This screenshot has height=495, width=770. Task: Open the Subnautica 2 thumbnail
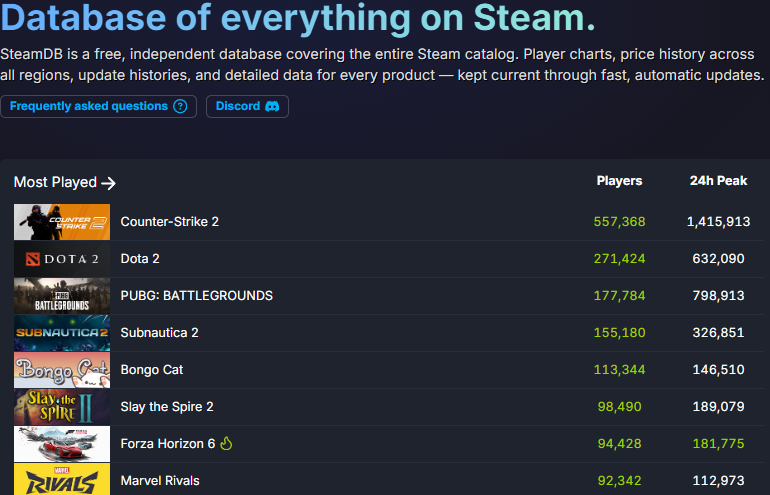click(x=62, y=332)
